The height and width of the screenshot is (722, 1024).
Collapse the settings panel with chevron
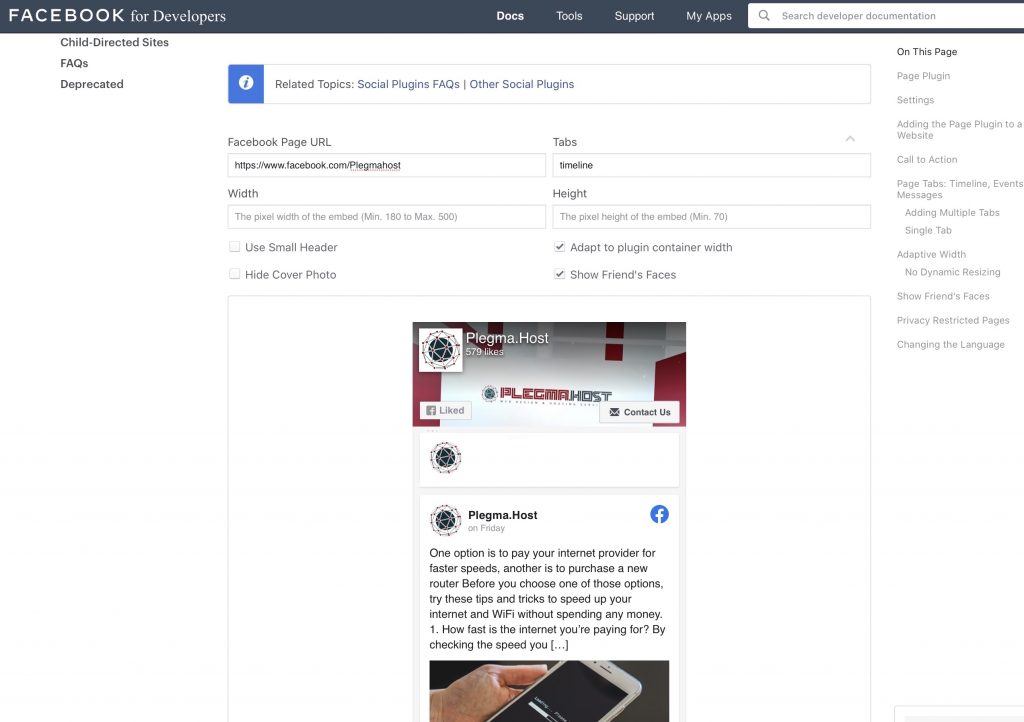[850, 138]
